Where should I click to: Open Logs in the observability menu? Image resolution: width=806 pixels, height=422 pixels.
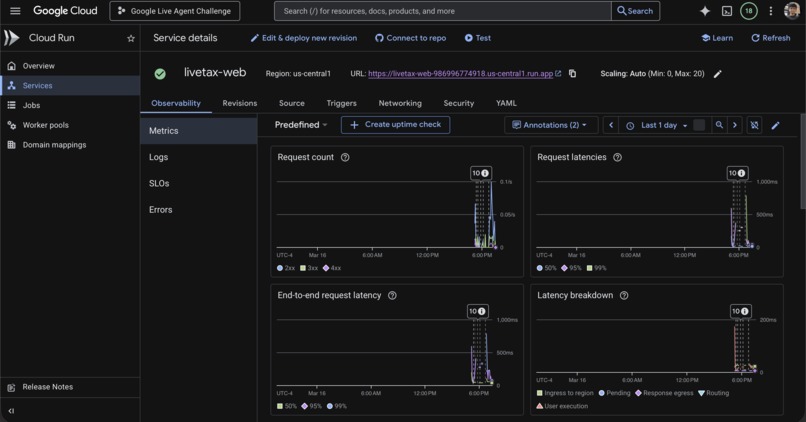click(199, 157)
